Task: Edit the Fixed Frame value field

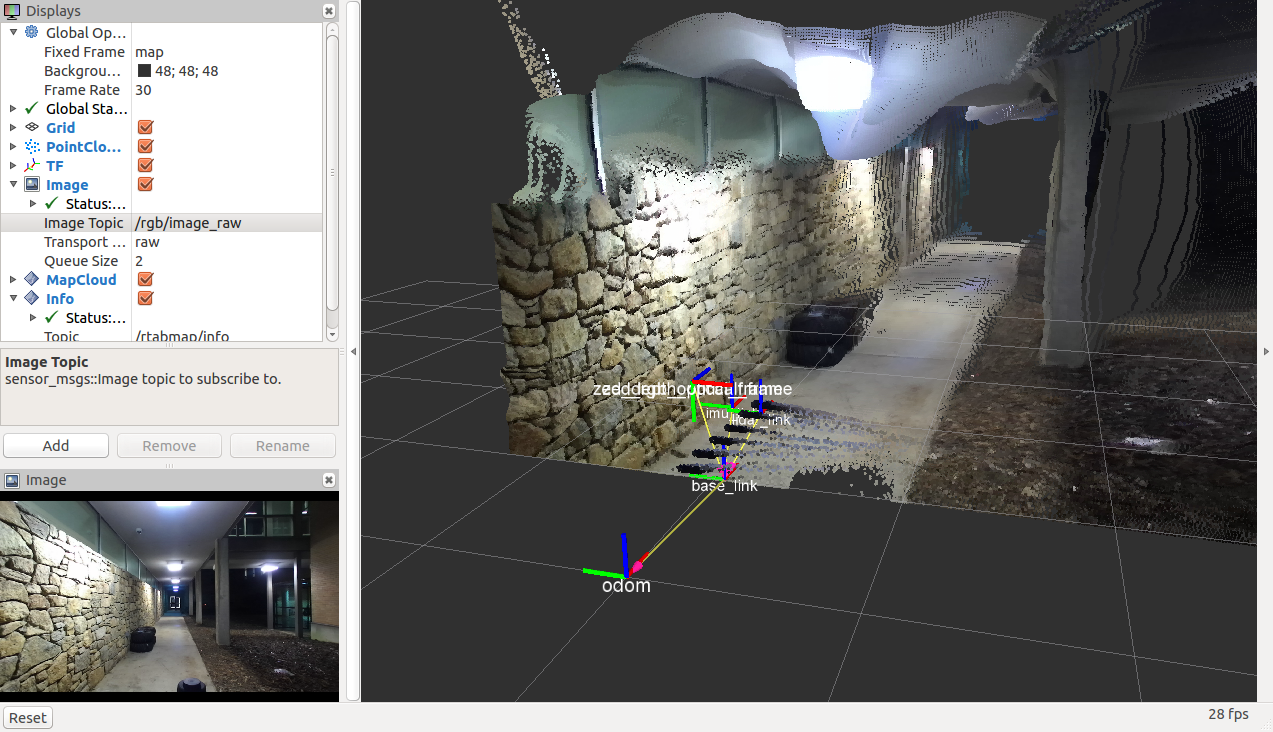Action: click(228, 52)
